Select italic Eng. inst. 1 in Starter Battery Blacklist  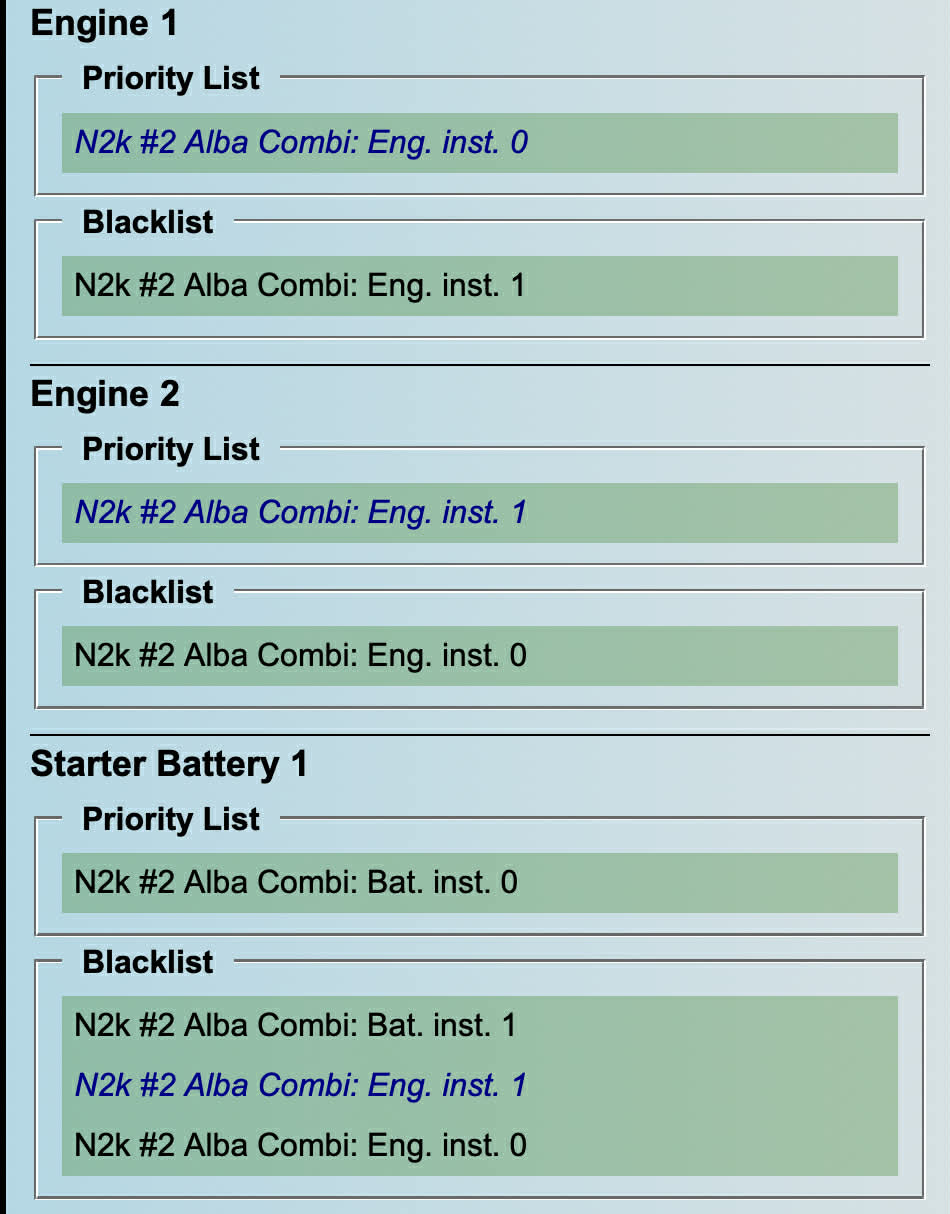point(300,1085)
